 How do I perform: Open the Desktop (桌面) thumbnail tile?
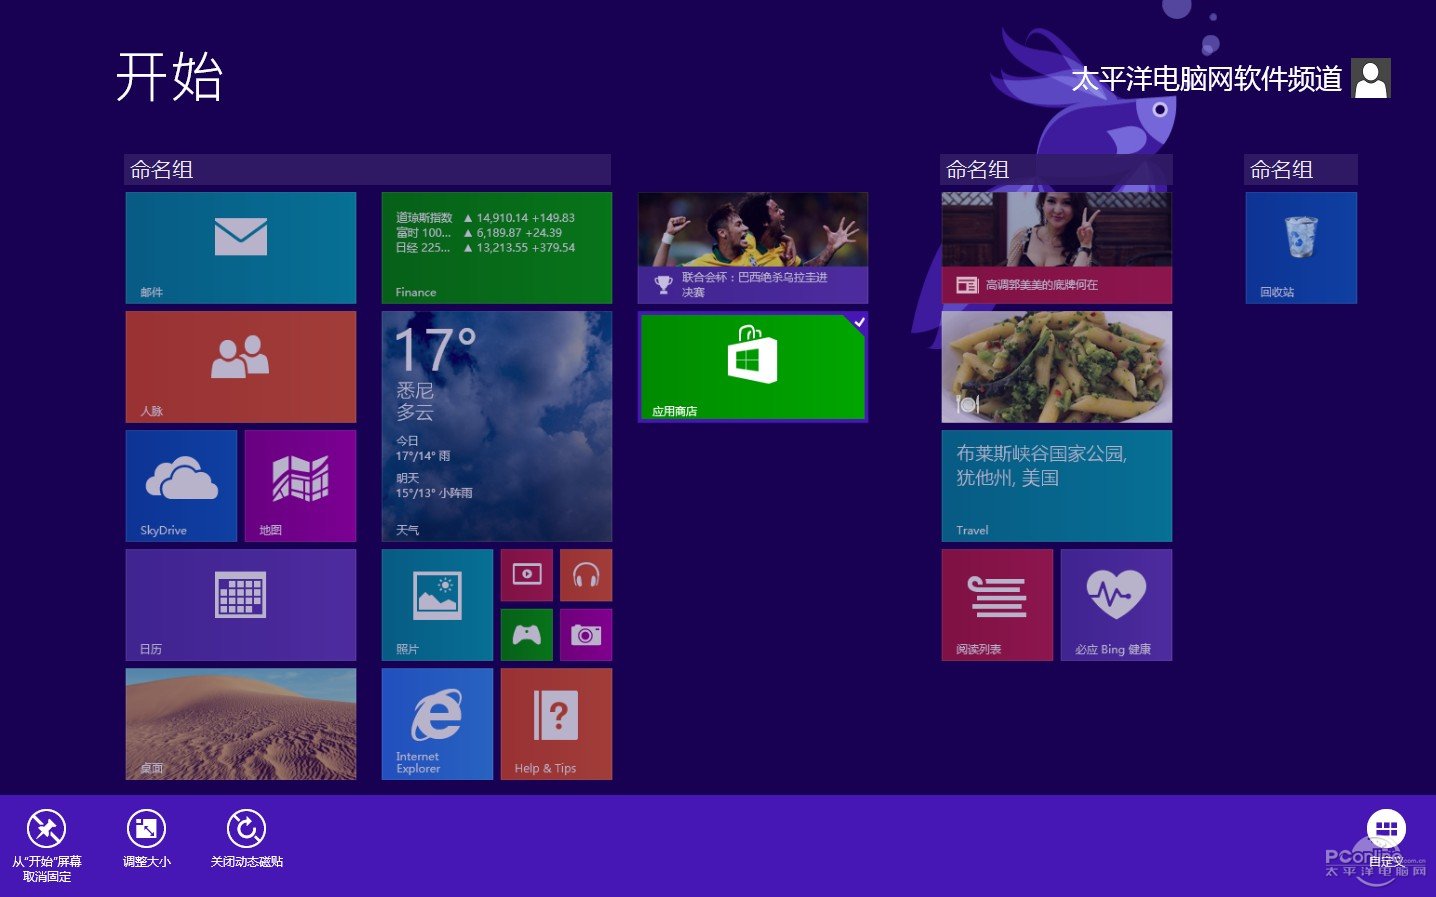(x=240, y=724)
